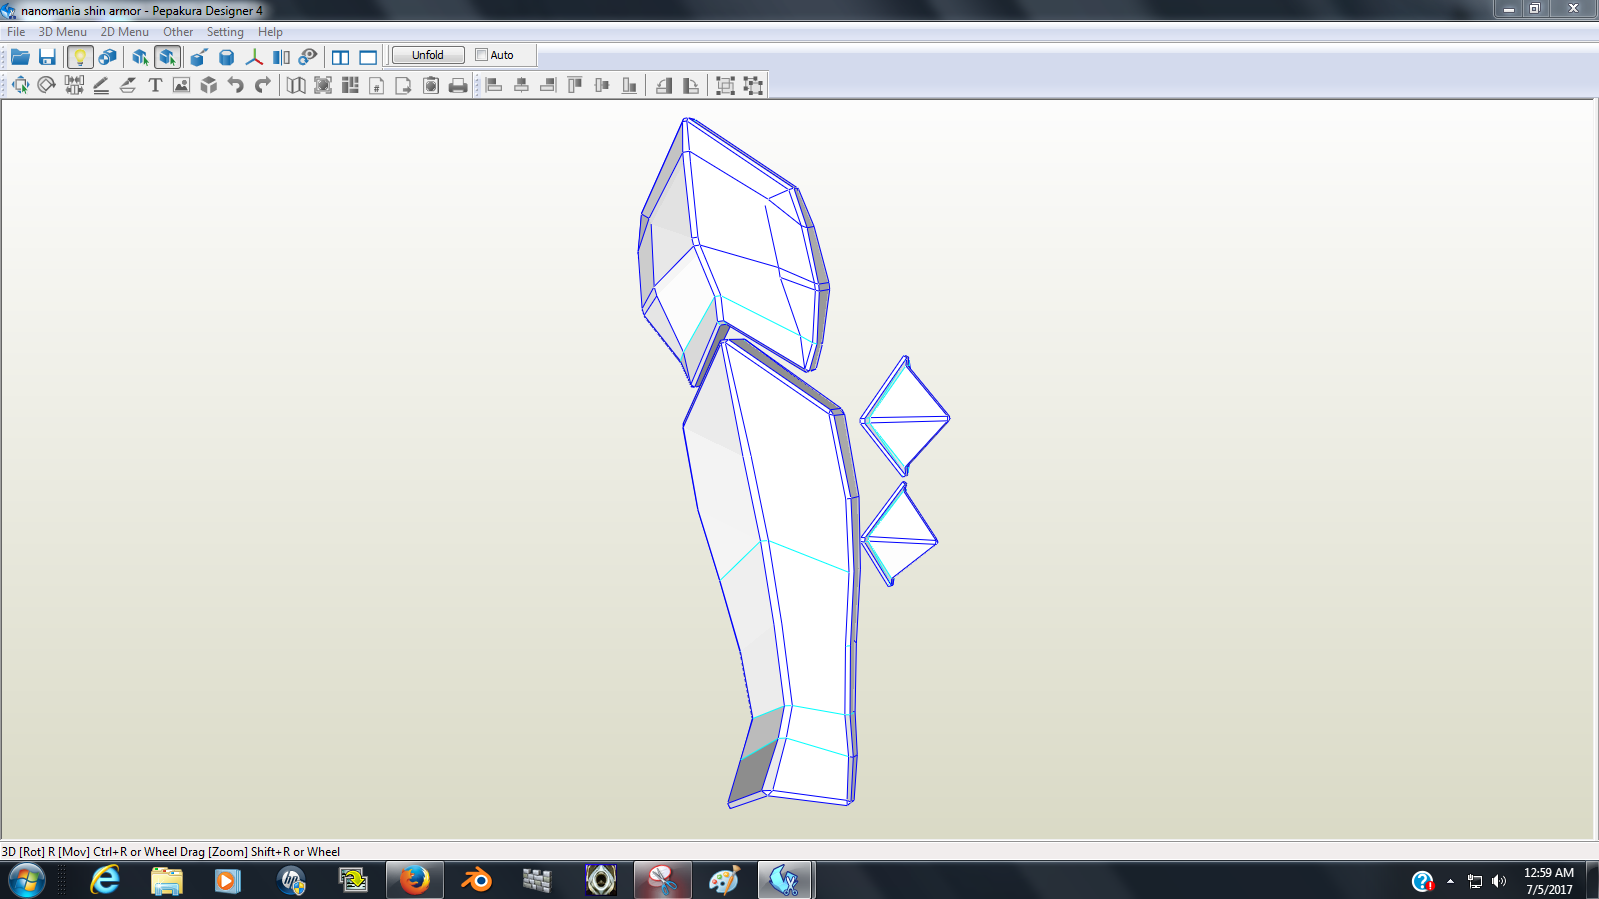The image size is (1599, 899).
Task: Align selected parts to vertical middle
Action: [x=602, y=85]
